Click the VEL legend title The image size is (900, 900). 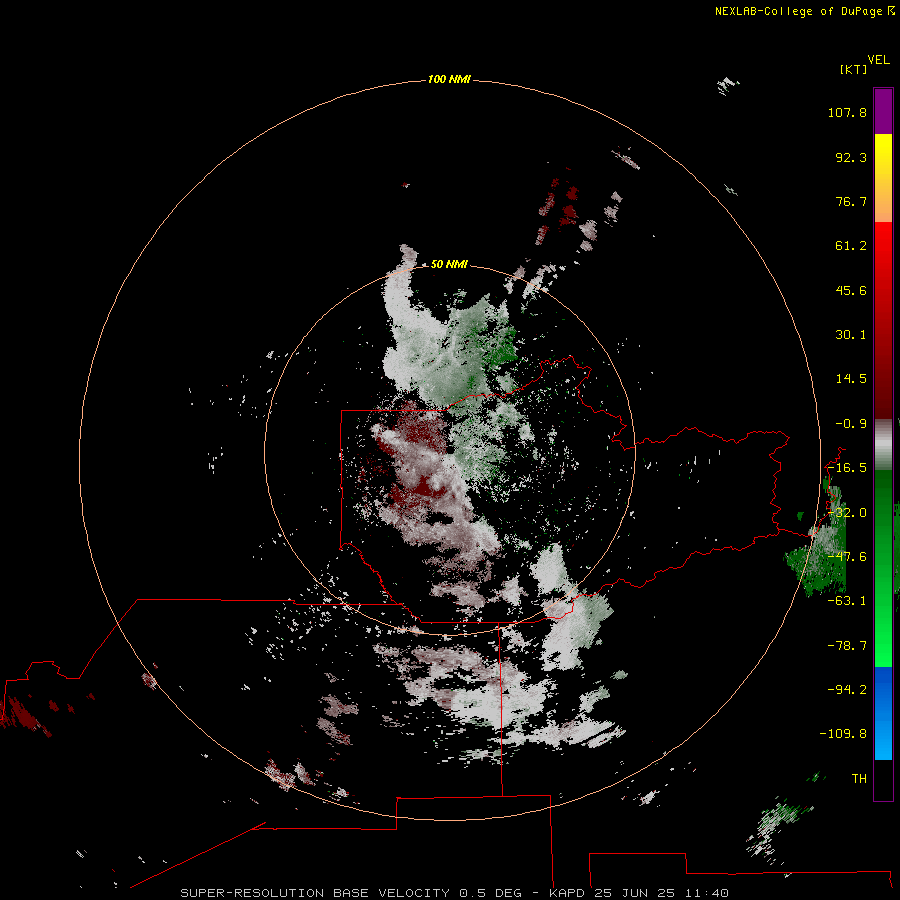(x=878, y=60)
